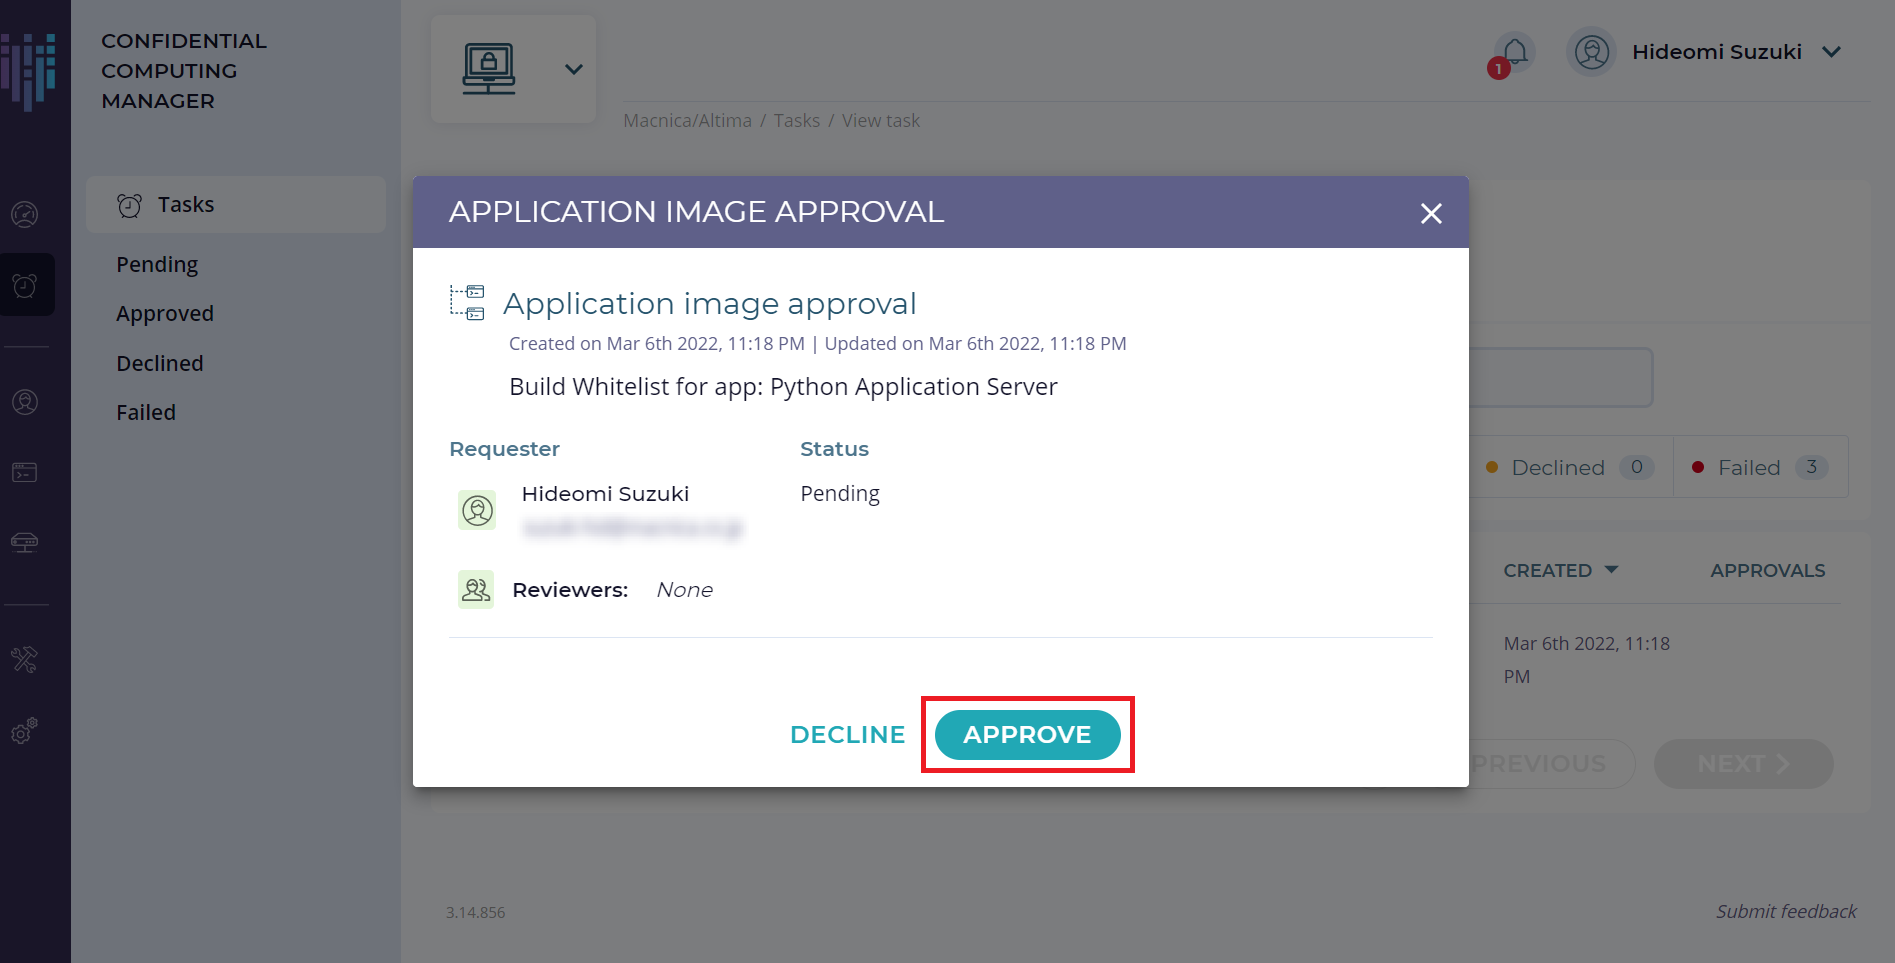This screenshot has width=1895, height=963.
Task: Click the Pending status value
Action: coord(840,494)
